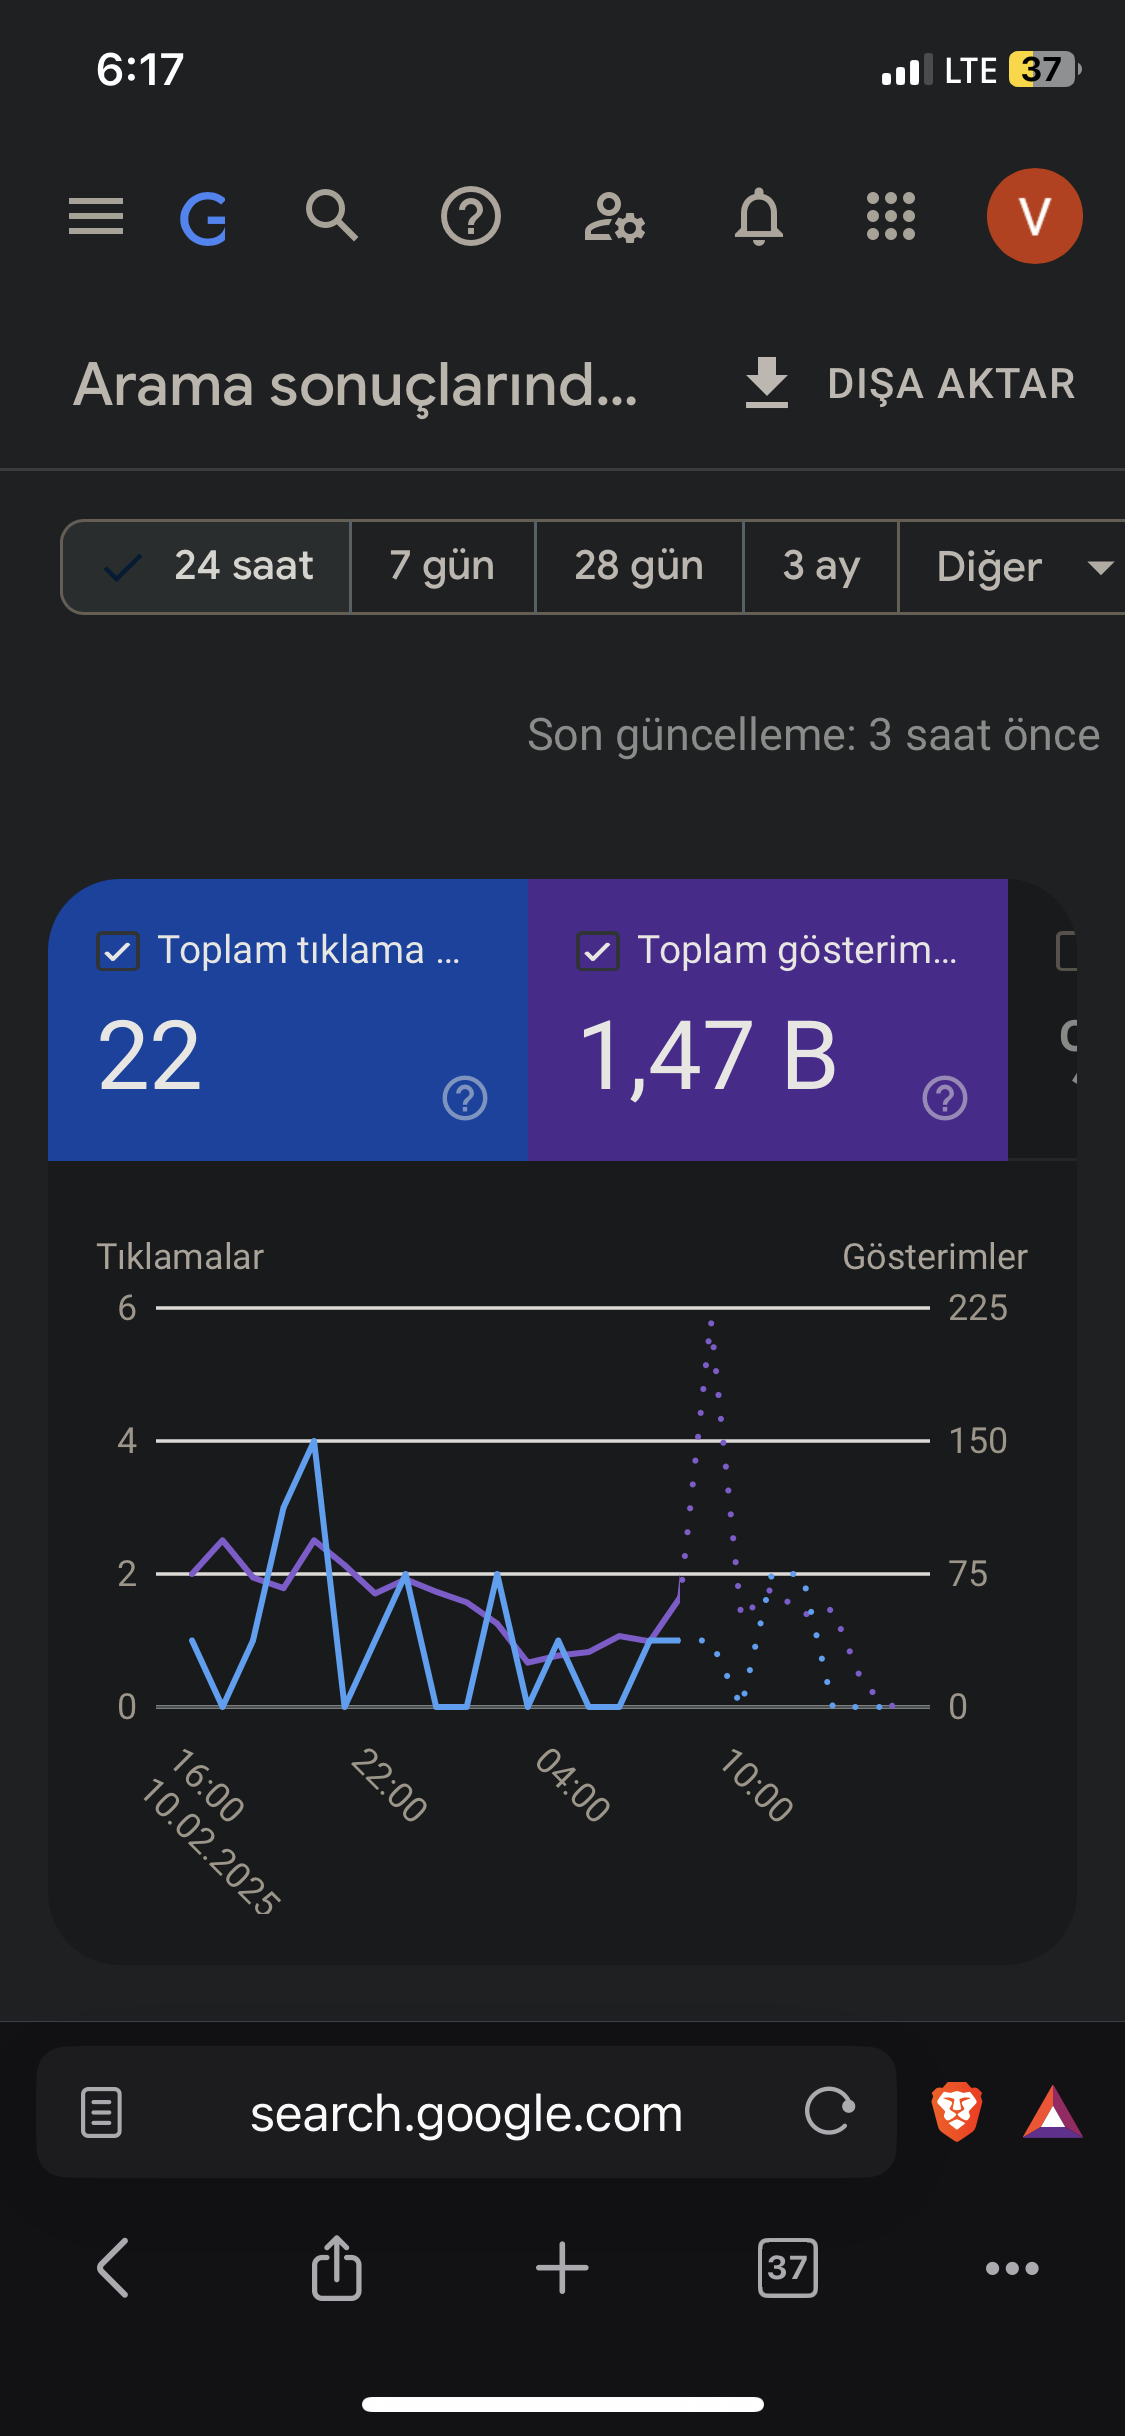Open users and settings icon

pos(614,217)
